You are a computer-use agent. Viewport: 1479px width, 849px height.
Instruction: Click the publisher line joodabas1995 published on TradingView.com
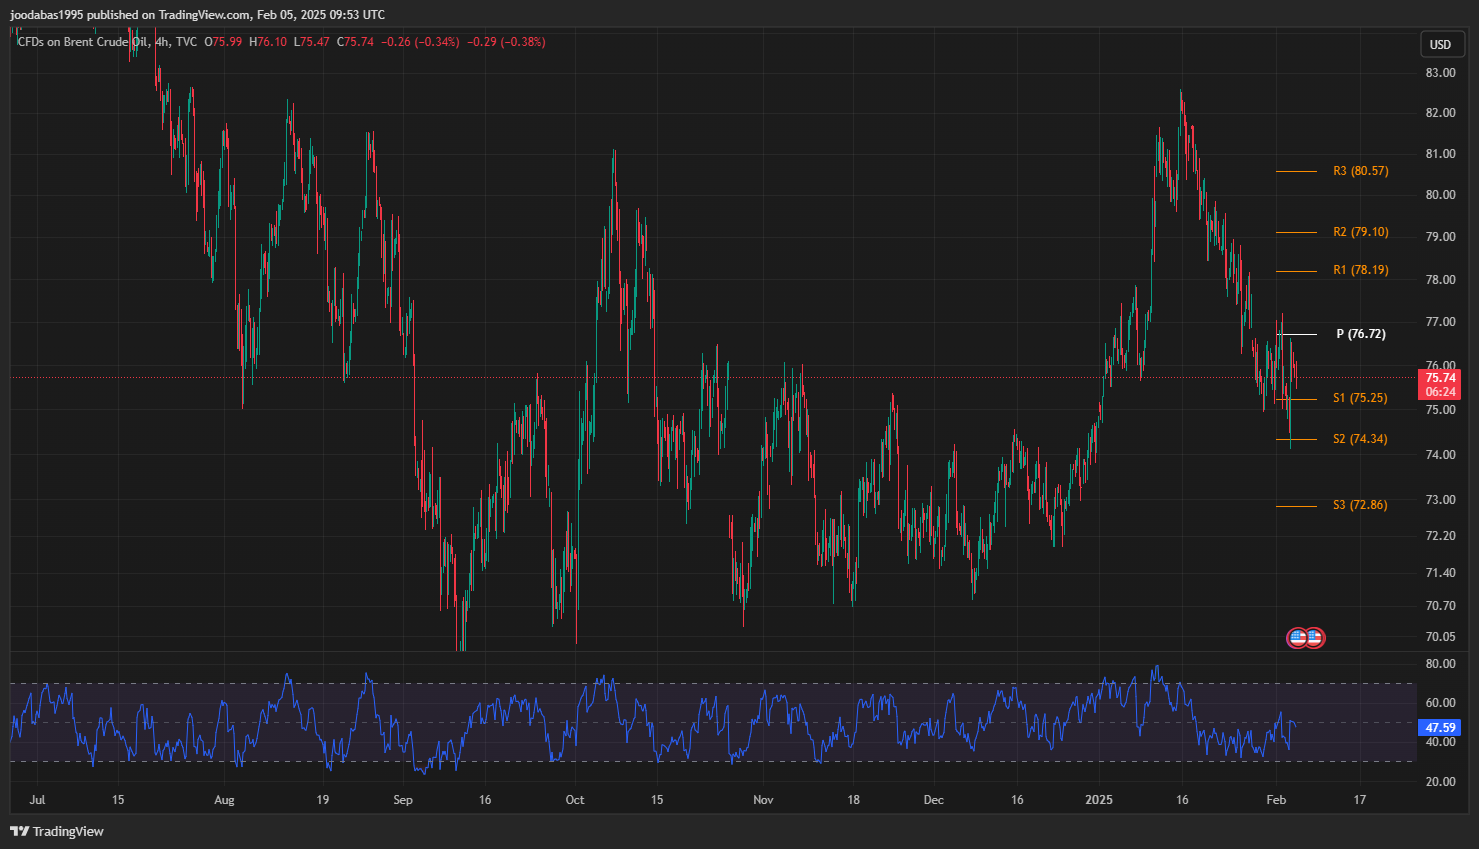tap(197, 15)
